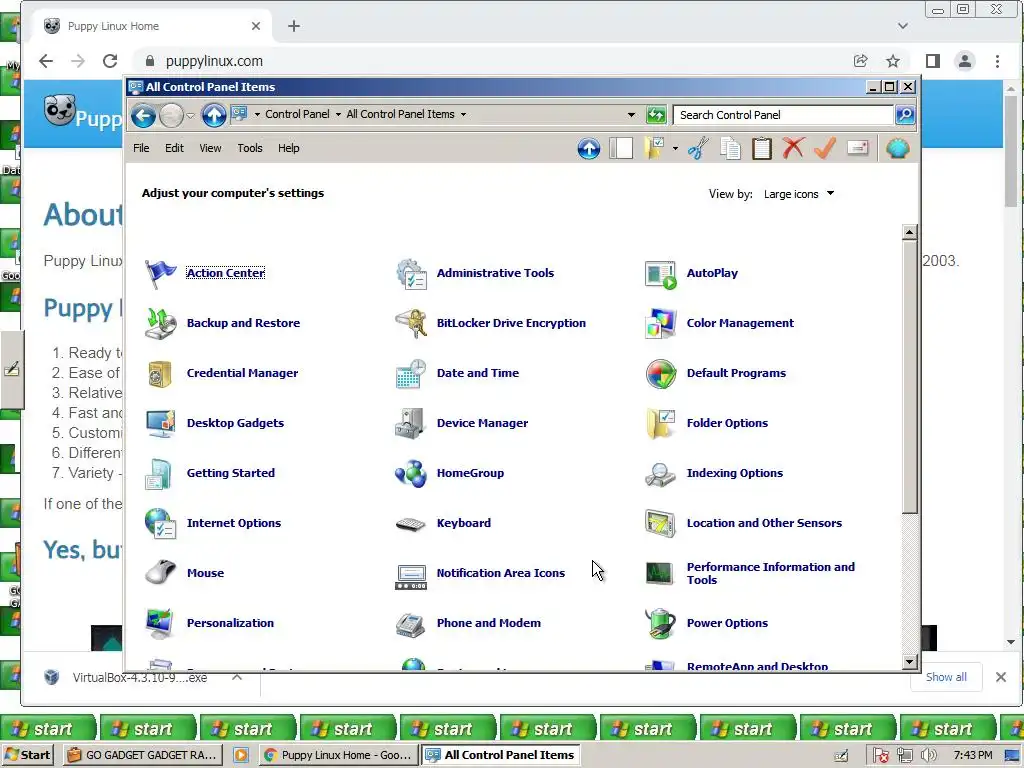The image size is (1024, 768).
Task: Bookmark this page with the star icon
Action: [x=893, y=61]
